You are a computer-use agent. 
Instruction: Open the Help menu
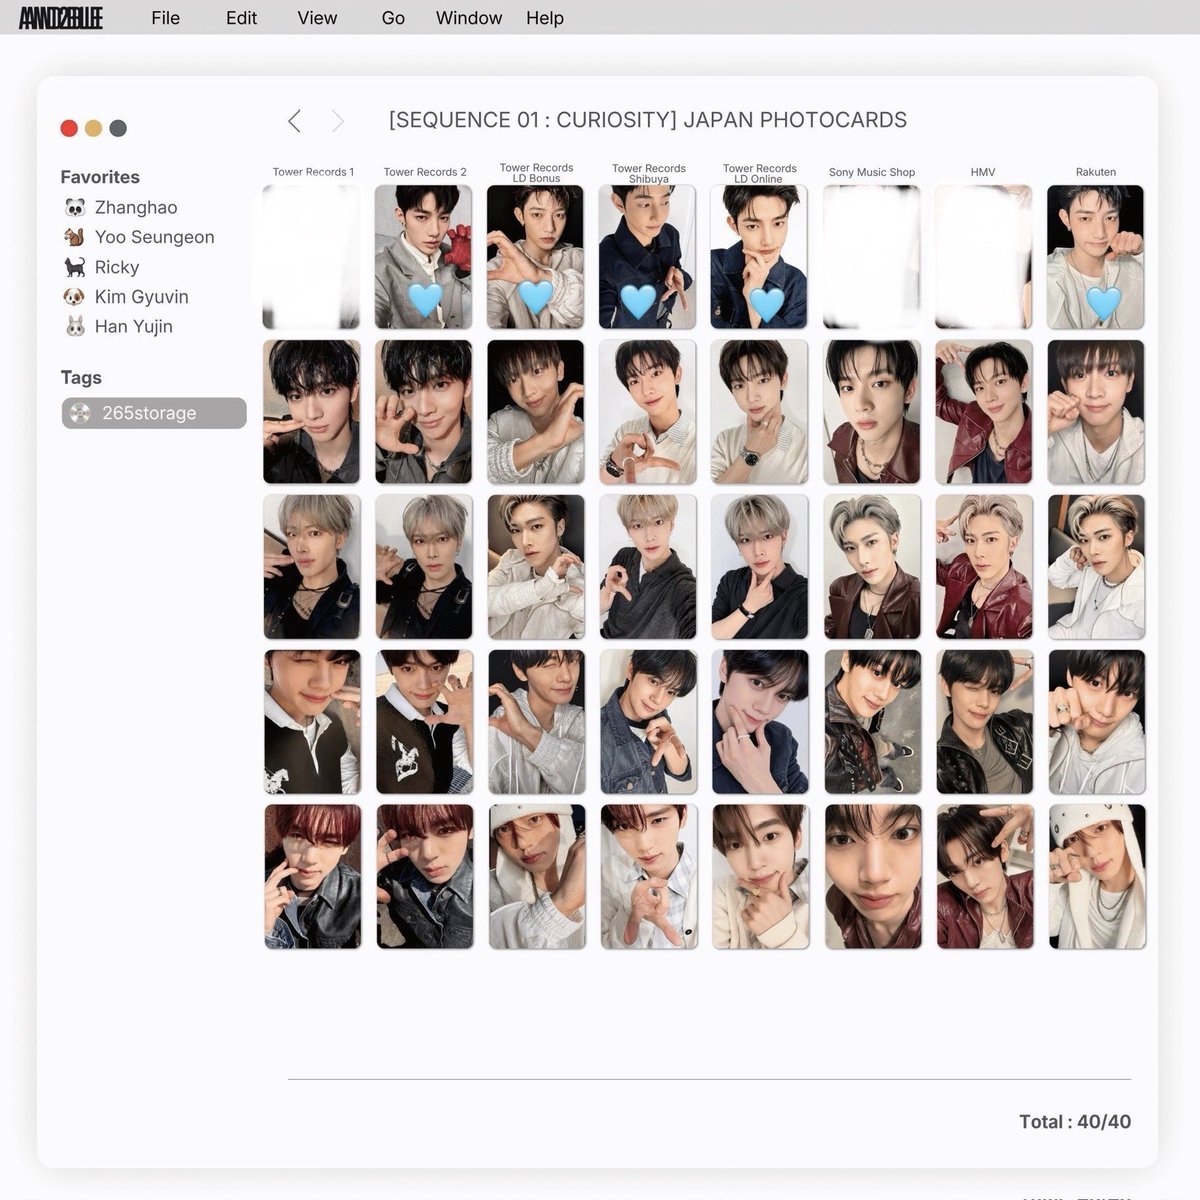pyautogui.click(x=545, y=18)
